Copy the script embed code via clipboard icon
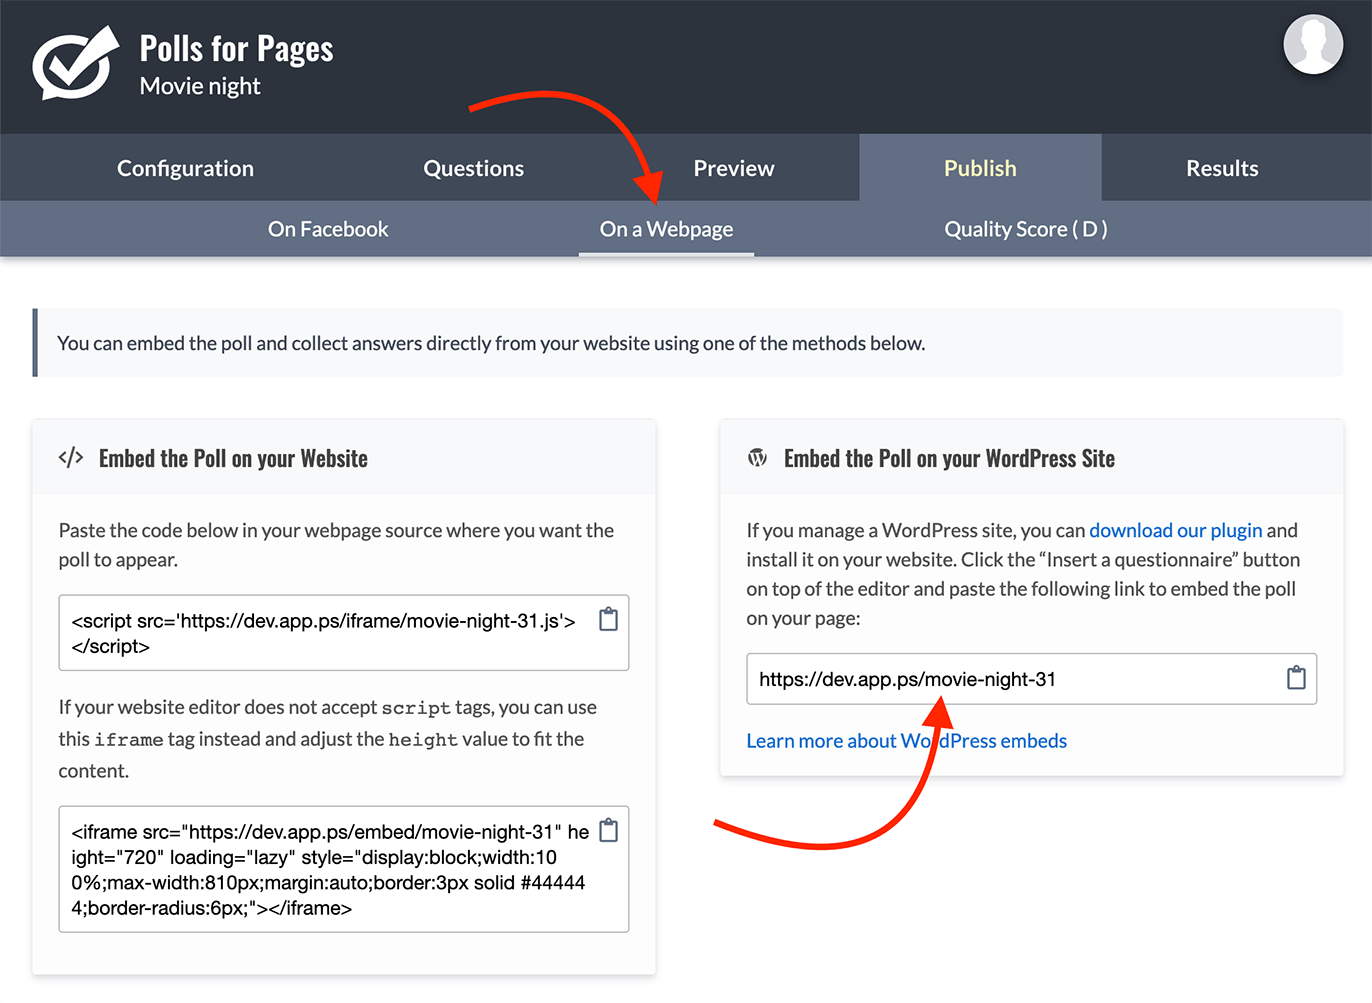Screen dimensions: 1372x1003 coord(608,620)
